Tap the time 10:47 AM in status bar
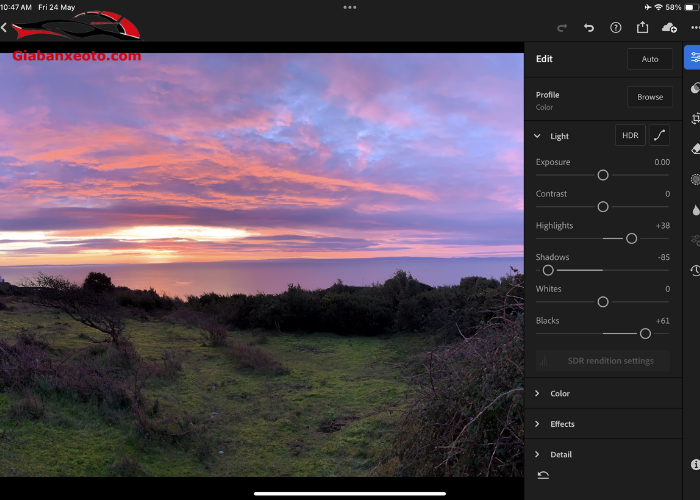Screen dimensions: 700x500 16,7
